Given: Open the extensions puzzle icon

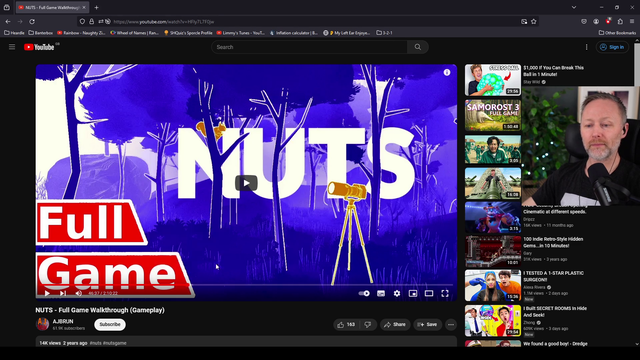Looking at the screenshot, I should (x=620, y=22).
